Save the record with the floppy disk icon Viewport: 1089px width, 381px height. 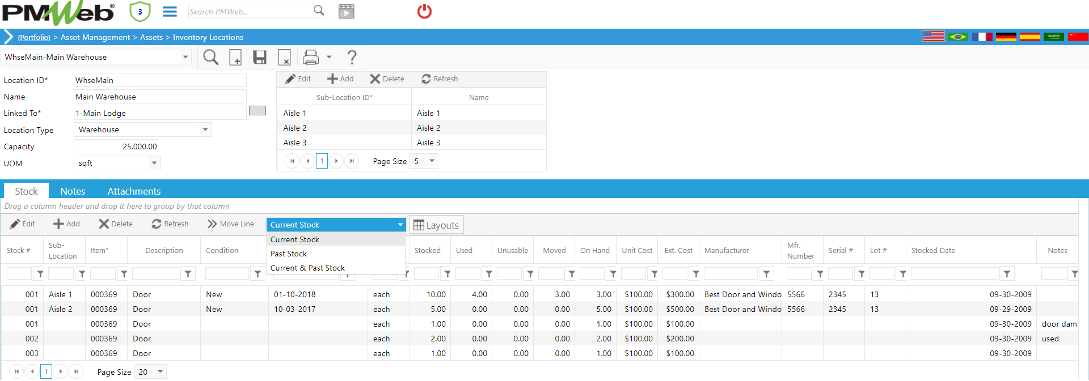260,58
